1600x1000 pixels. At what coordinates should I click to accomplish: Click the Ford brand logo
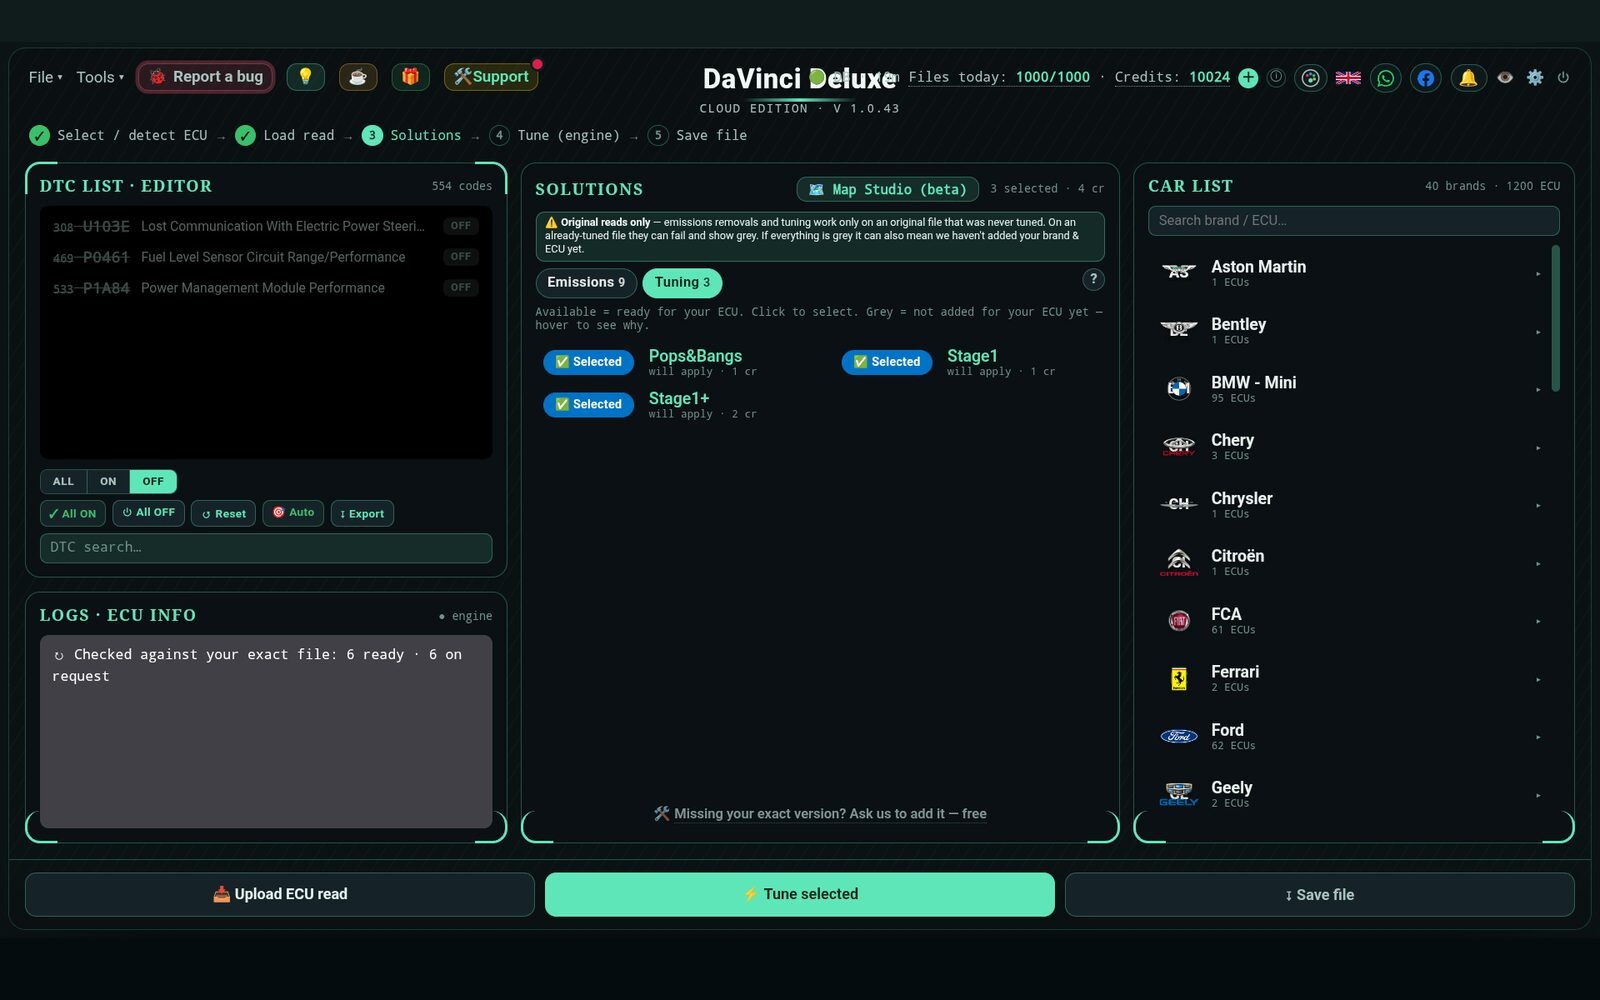point(1179,736)
